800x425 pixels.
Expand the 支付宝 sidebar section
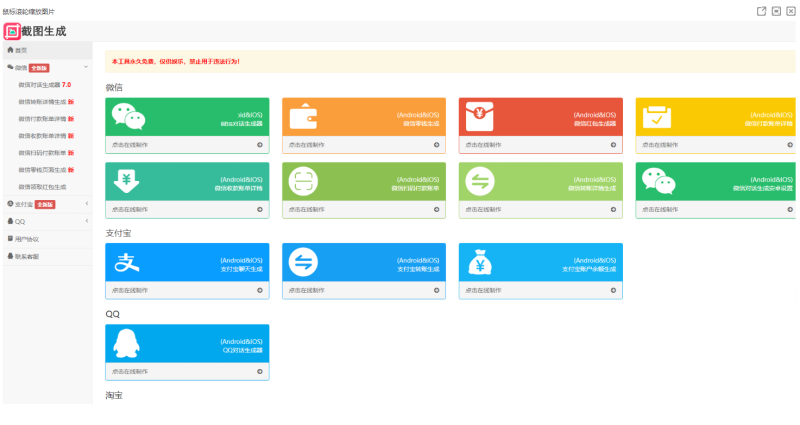[x=86, y=204]
